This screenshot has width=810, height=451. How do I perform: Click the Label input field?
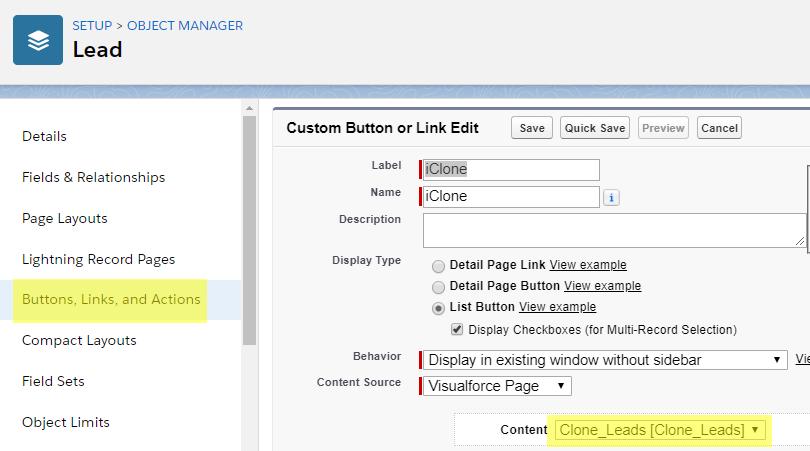coord(511,169)
